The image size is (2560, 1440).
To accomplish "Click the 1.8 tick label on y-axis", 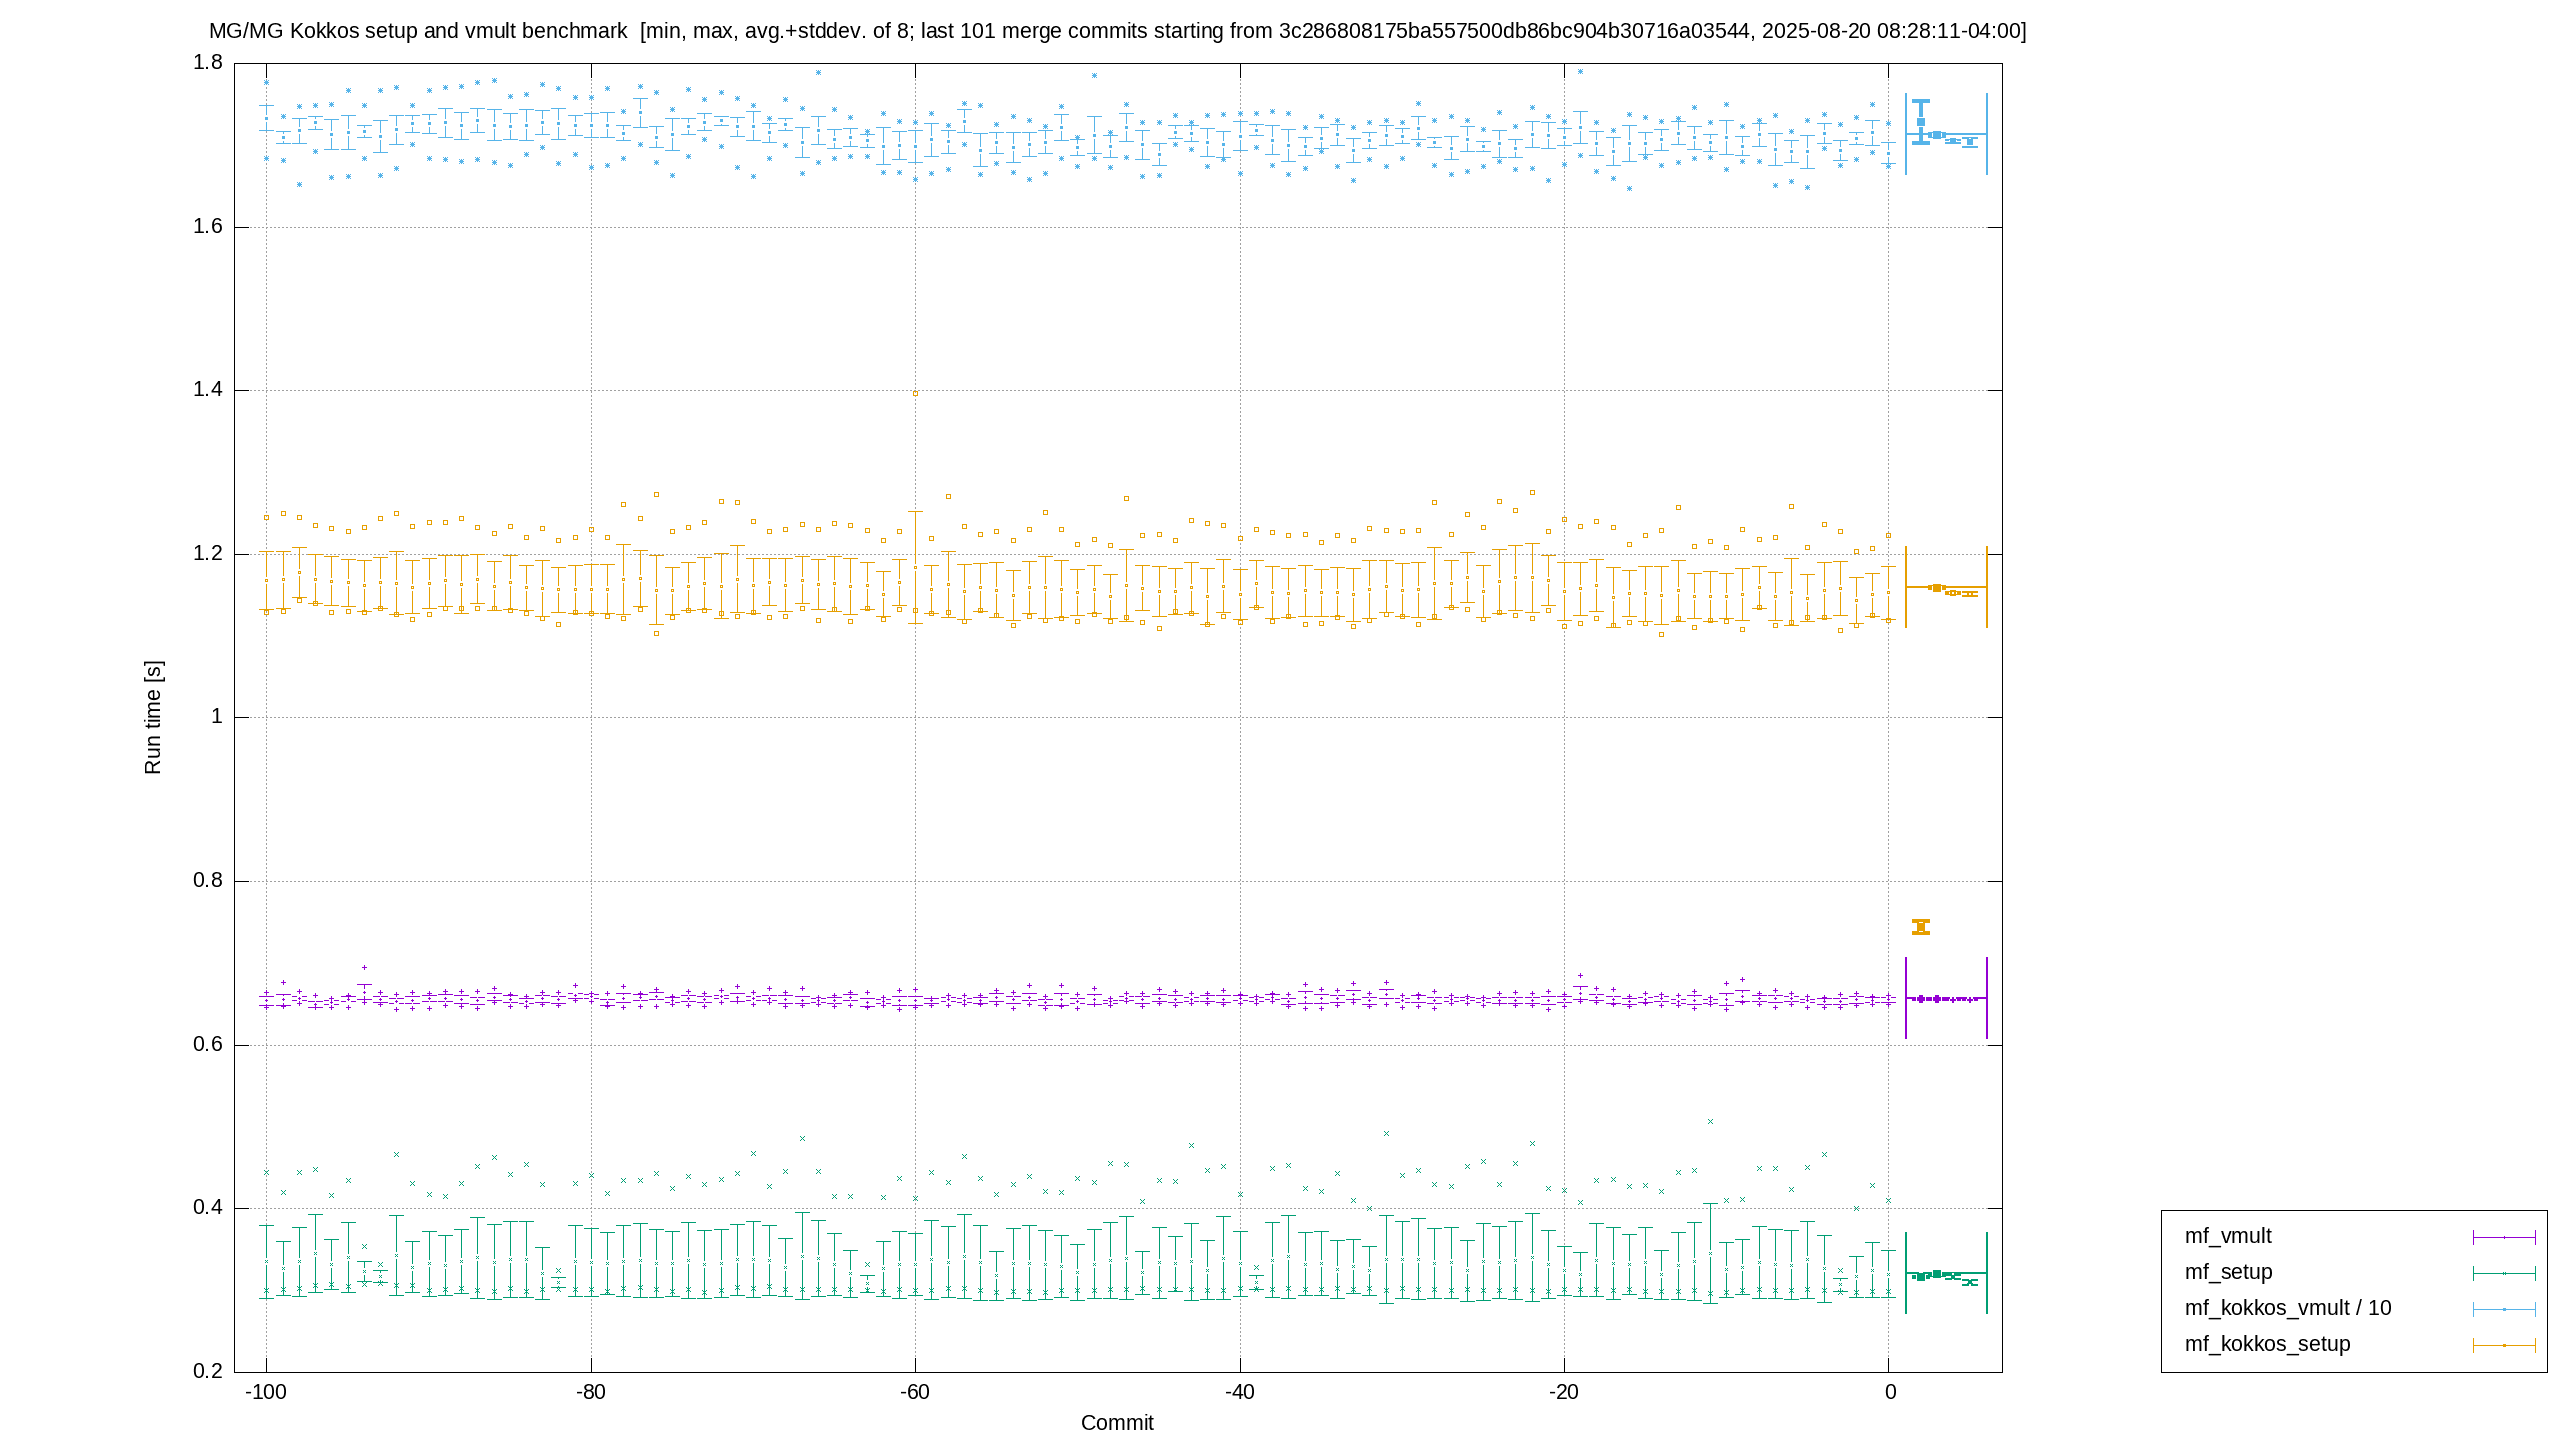I will point(208,63).
